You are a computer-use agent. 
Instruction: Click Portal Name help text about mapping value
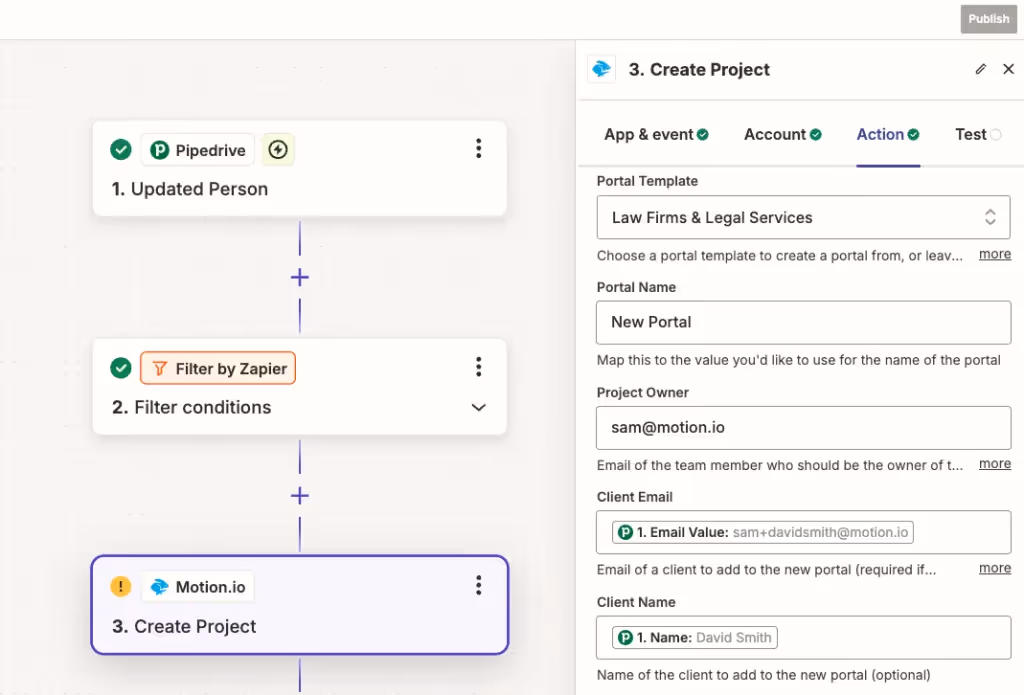(x=799, y=360)
